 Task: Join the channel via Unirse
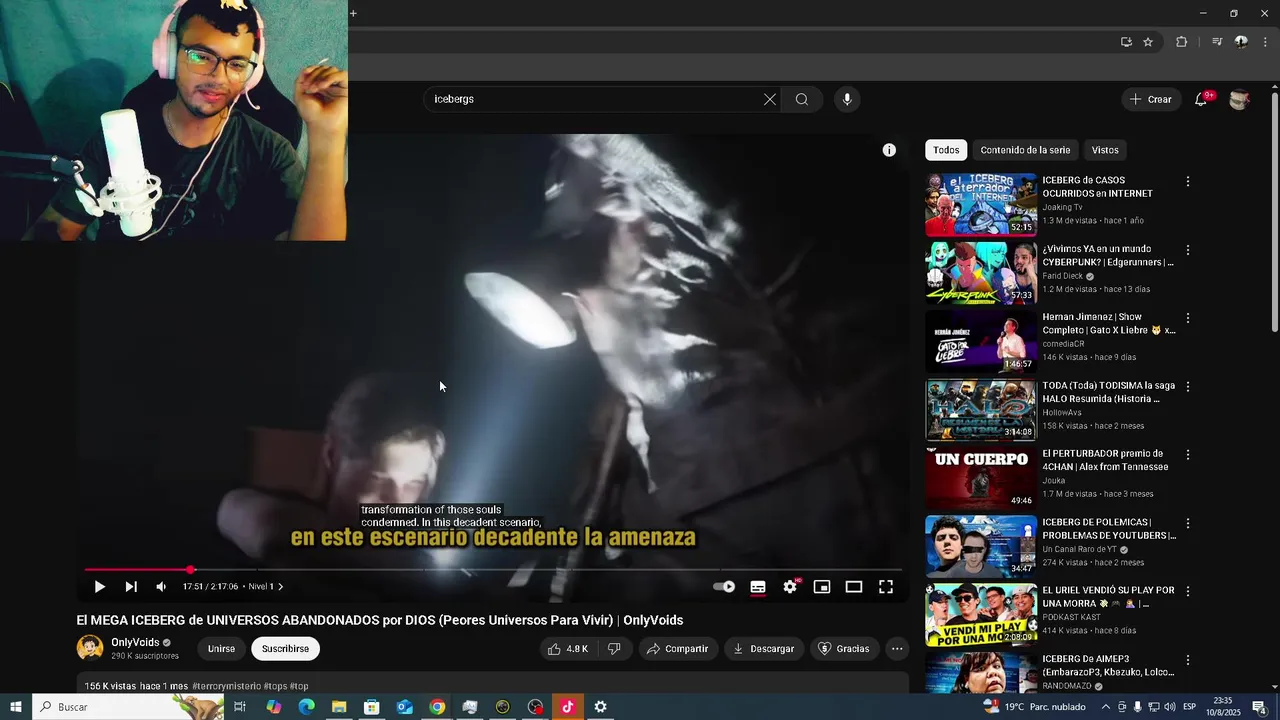[x=221, y=649]
